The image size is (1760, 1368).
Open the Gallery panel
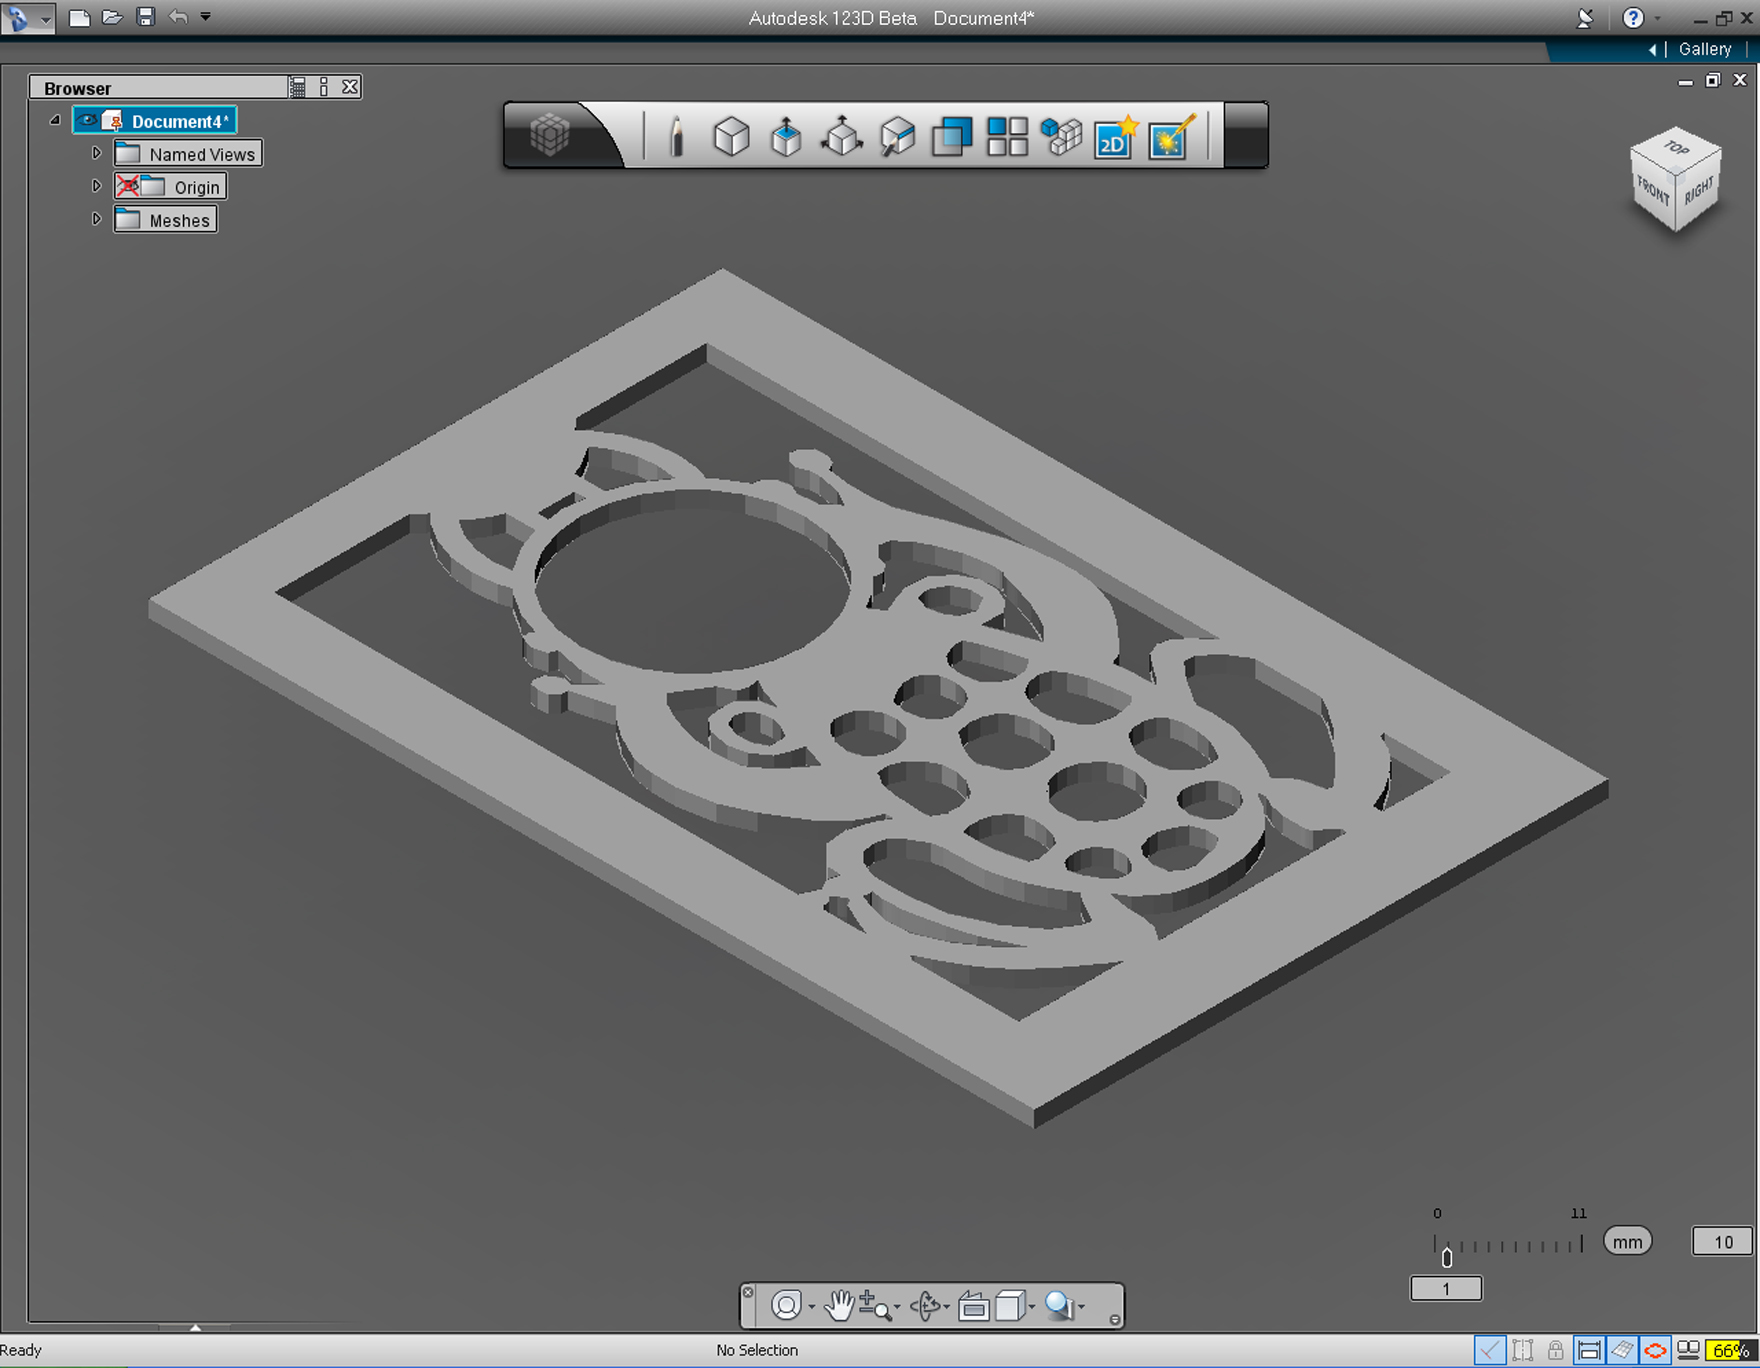(1705, 49)
